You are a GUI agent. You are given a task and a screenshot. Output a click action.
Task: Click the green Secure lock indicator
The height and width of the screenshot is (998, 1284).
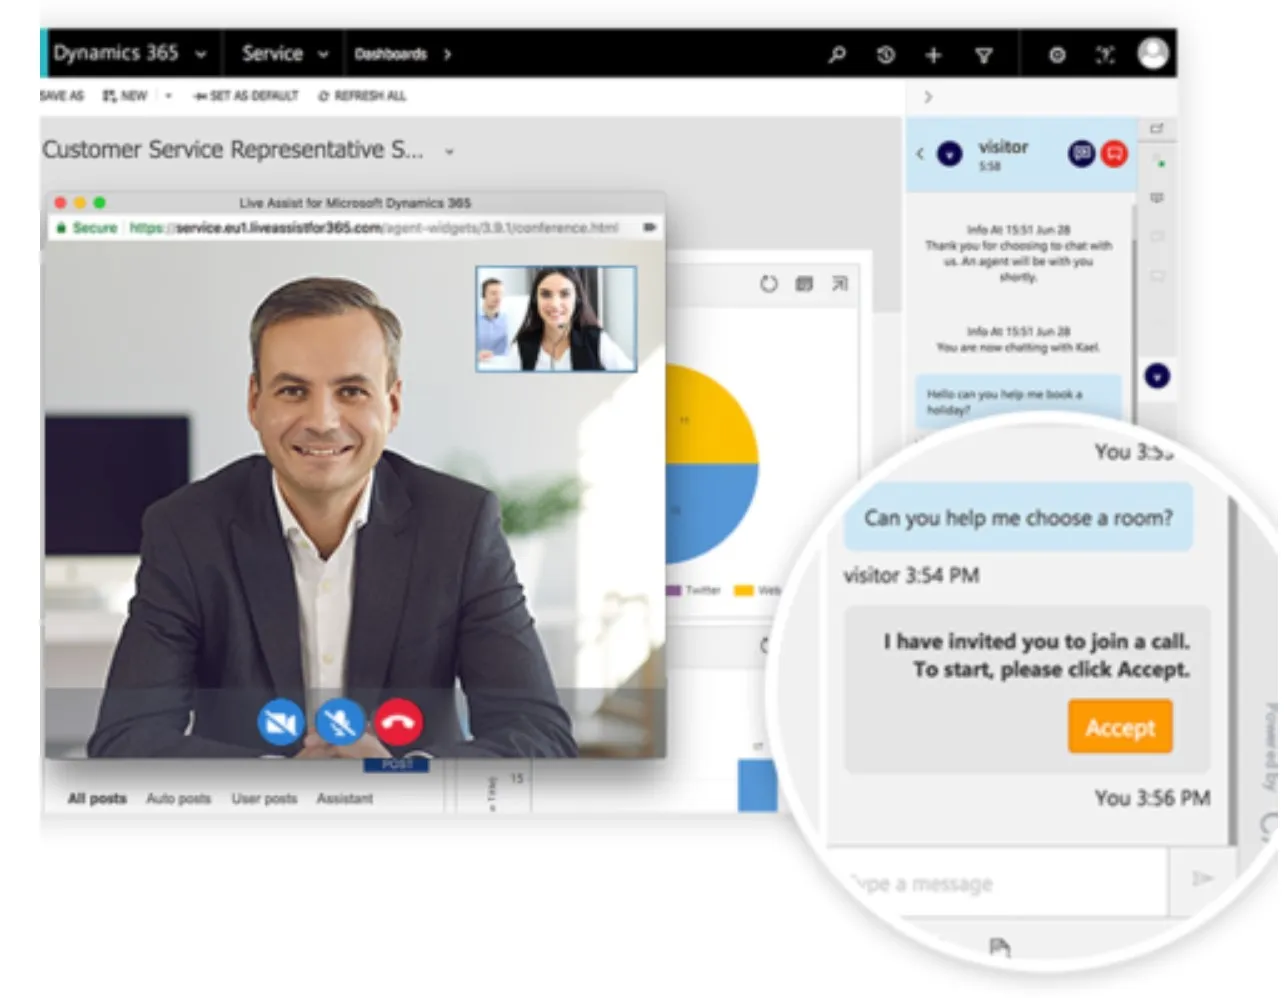86,228
